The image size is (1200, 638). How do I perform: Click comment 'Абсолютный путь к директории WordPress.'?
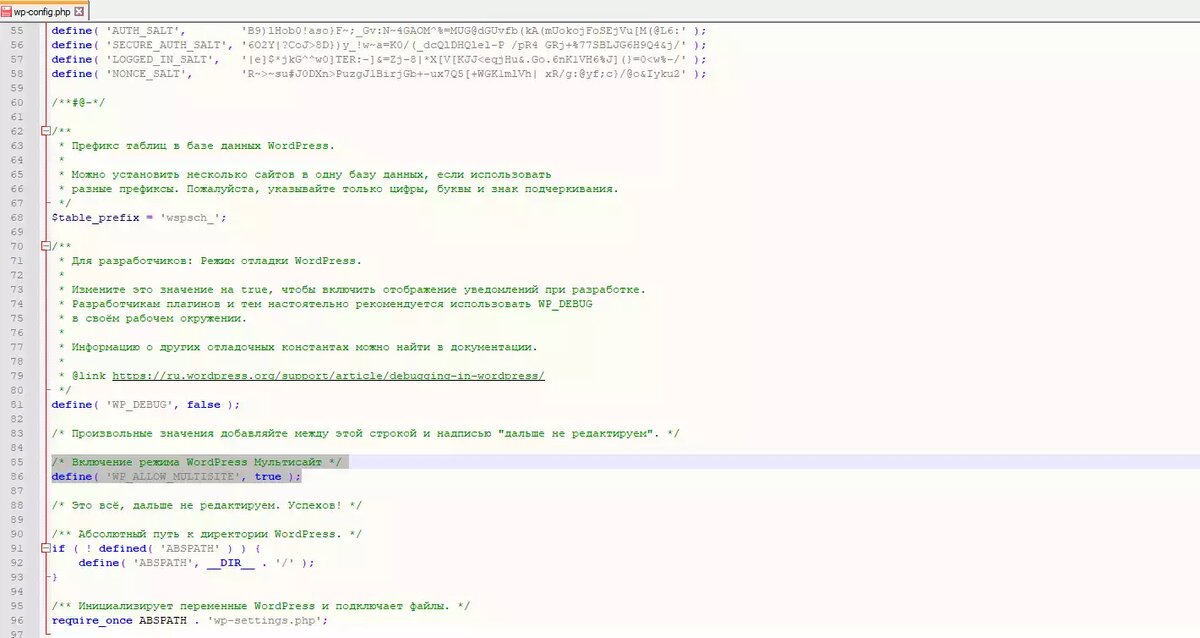(x=207, y=534)
